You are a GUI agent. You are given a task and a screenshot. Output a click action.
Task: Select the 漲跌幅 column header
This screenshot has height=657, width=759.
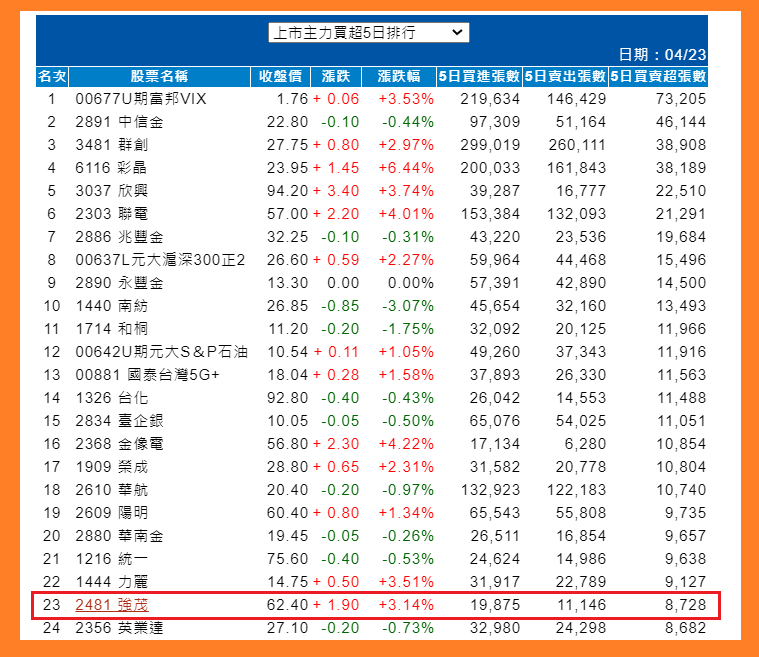pyautogui.click(x=399, y=76)
